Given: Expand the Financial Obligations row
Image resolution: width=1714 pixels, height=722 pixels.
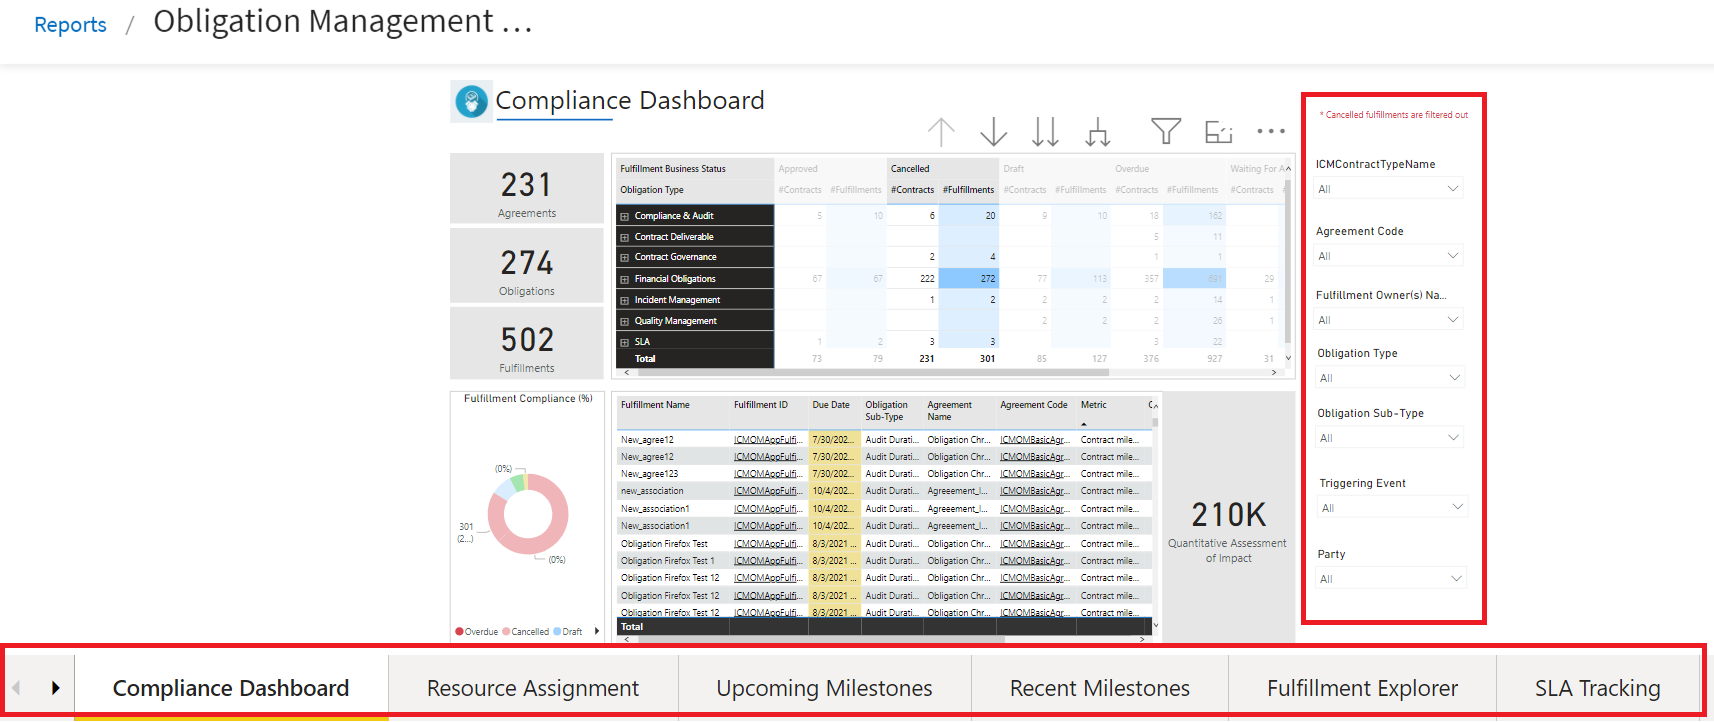Looking at the screenshot, I should click(625, 279).
